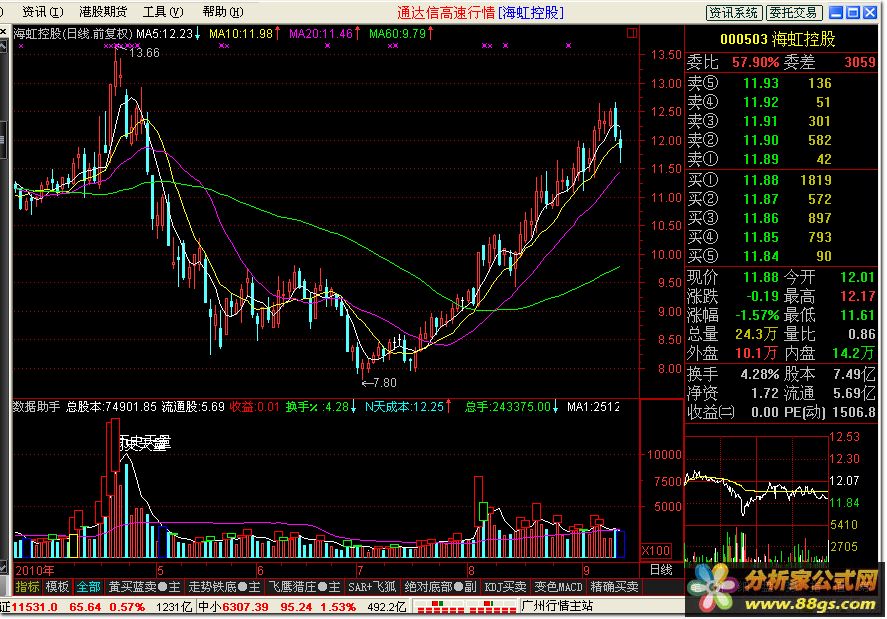887x619 pixels.
Task: Click the 外盘 value 10.1万
Action: 756,353
